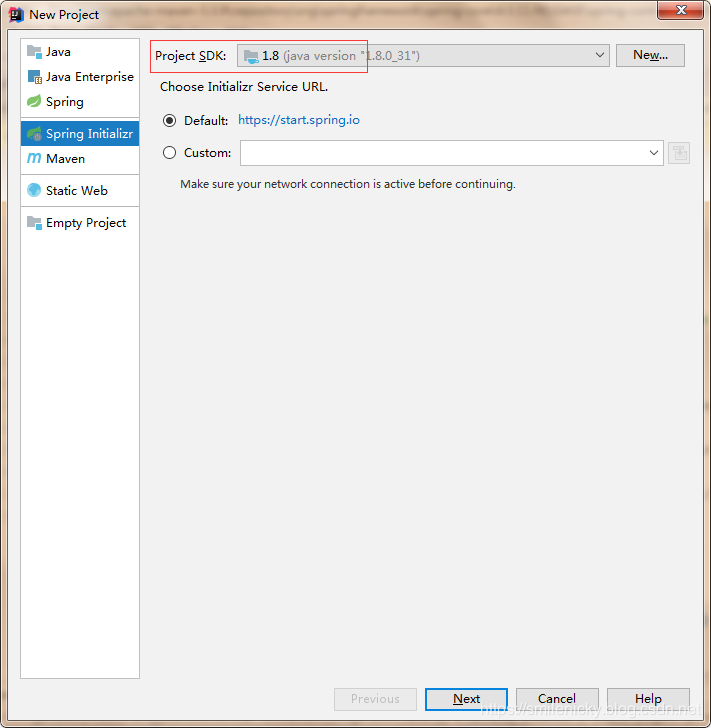
Task: Choose the Java project type
Action: (80, 52)
